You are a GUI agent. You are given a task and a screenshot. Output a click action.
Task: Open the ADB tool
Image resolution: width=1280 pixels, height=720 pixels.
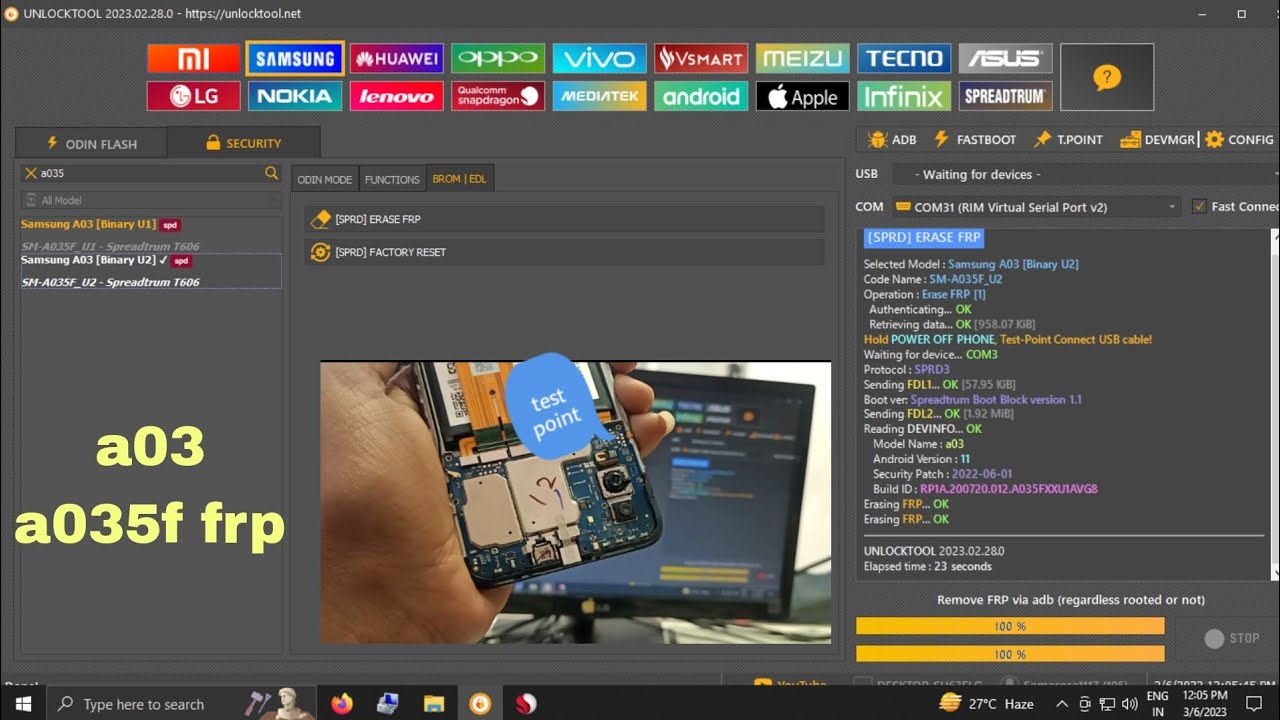coord(893,140)
